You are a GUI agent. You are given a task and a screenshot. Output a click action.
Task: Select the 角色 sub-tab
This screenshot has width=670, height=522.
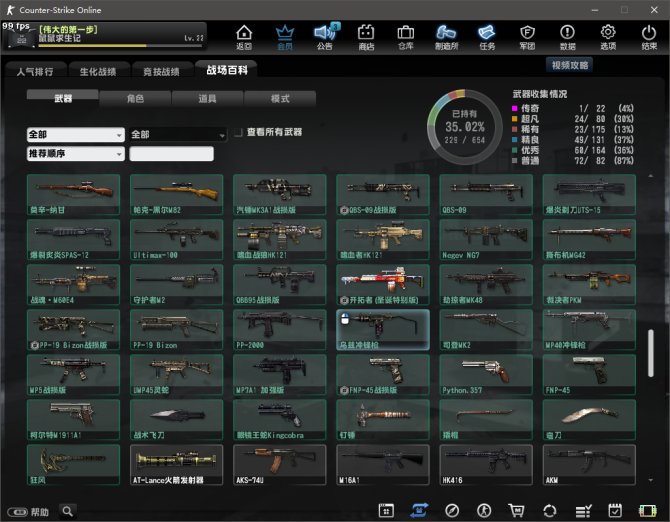tap(135, 98)
